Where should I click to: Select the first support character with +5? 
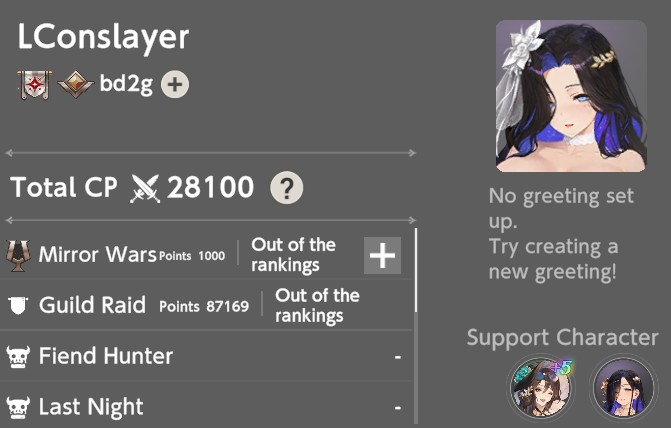541,388
